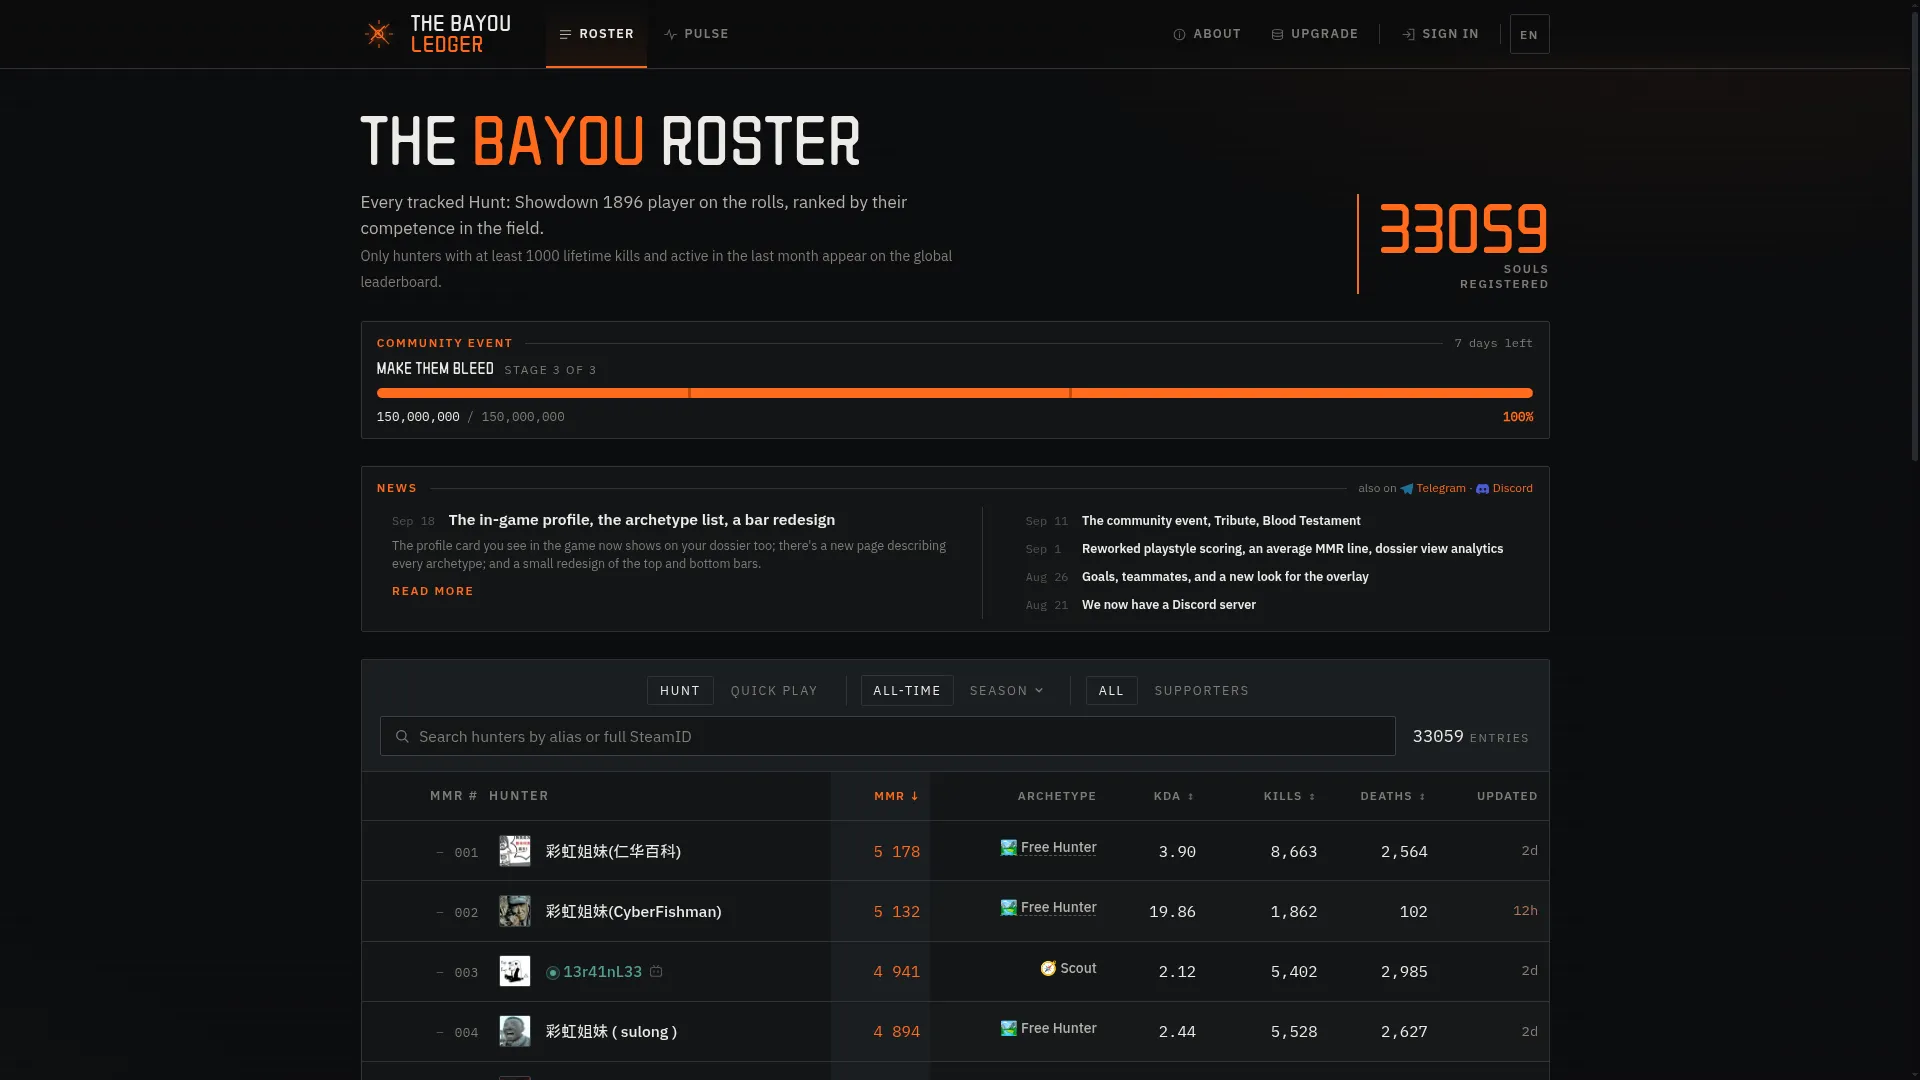Click KDA value 19.86
Screen dimensions: 1920x1080
tap(1172, 912)
